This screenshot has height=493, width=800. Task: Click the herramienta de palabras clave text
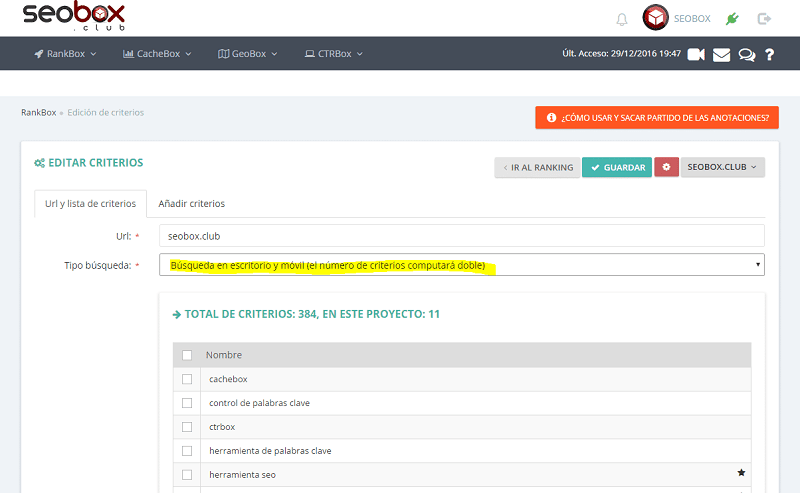(270, 451)
